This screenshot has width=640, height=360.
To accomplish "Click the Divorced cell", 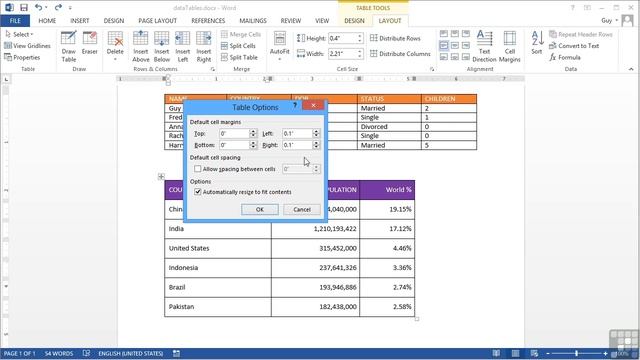I will [x=389, y=127].
